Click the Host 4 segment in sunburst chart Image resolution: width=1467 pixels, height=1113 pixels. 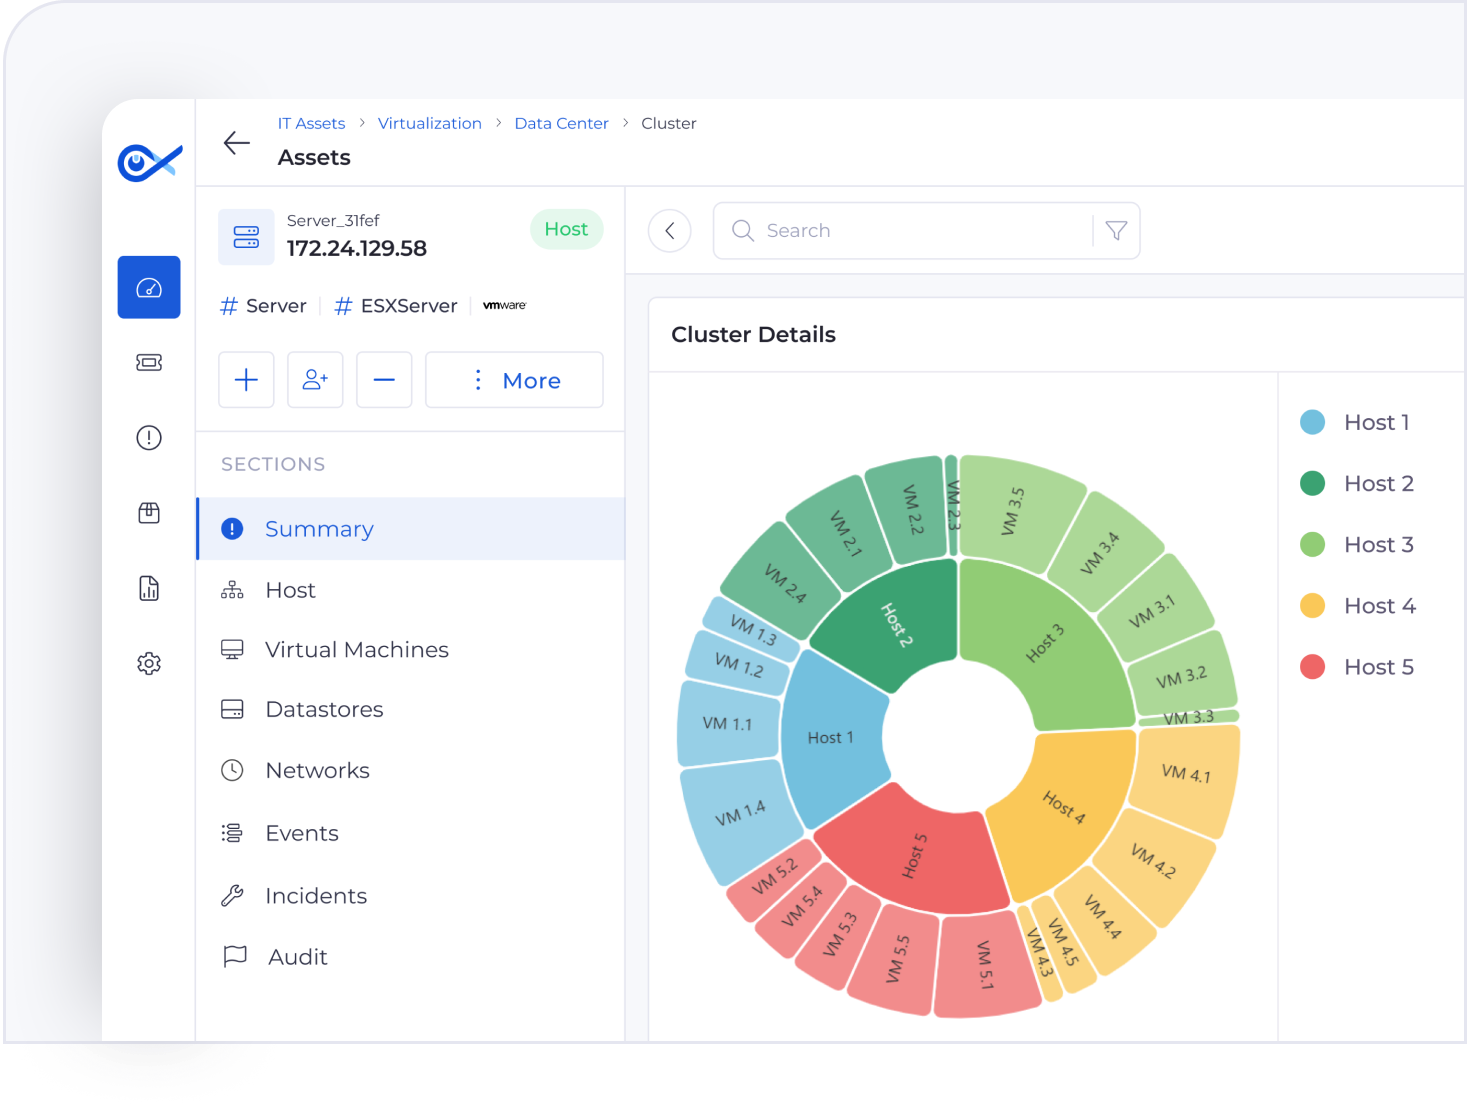coord(1063,806)
